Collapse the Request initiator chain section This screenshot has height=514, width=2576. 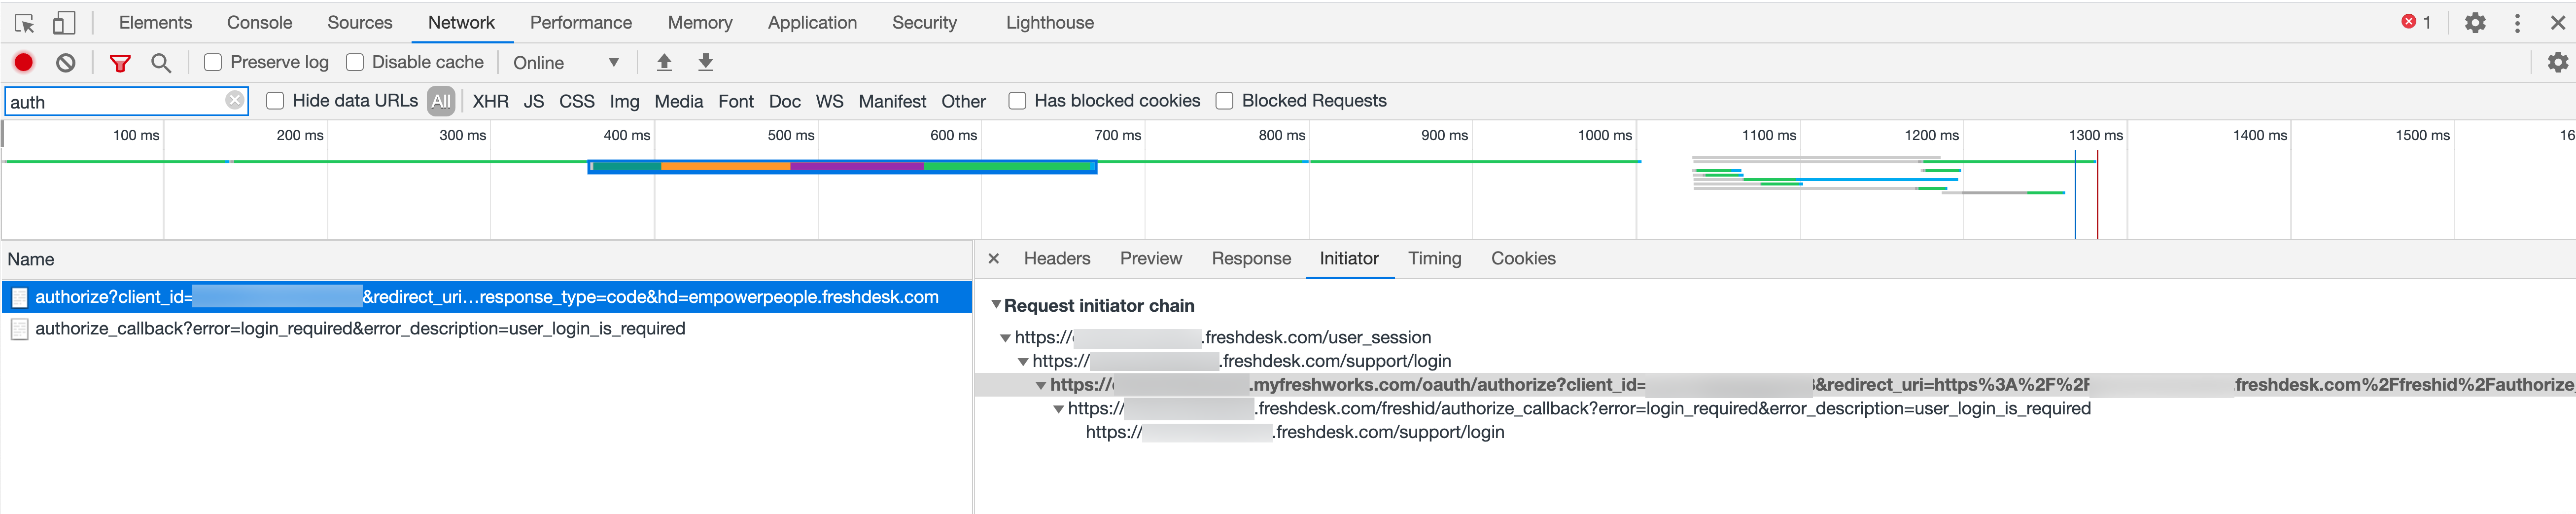996,305
